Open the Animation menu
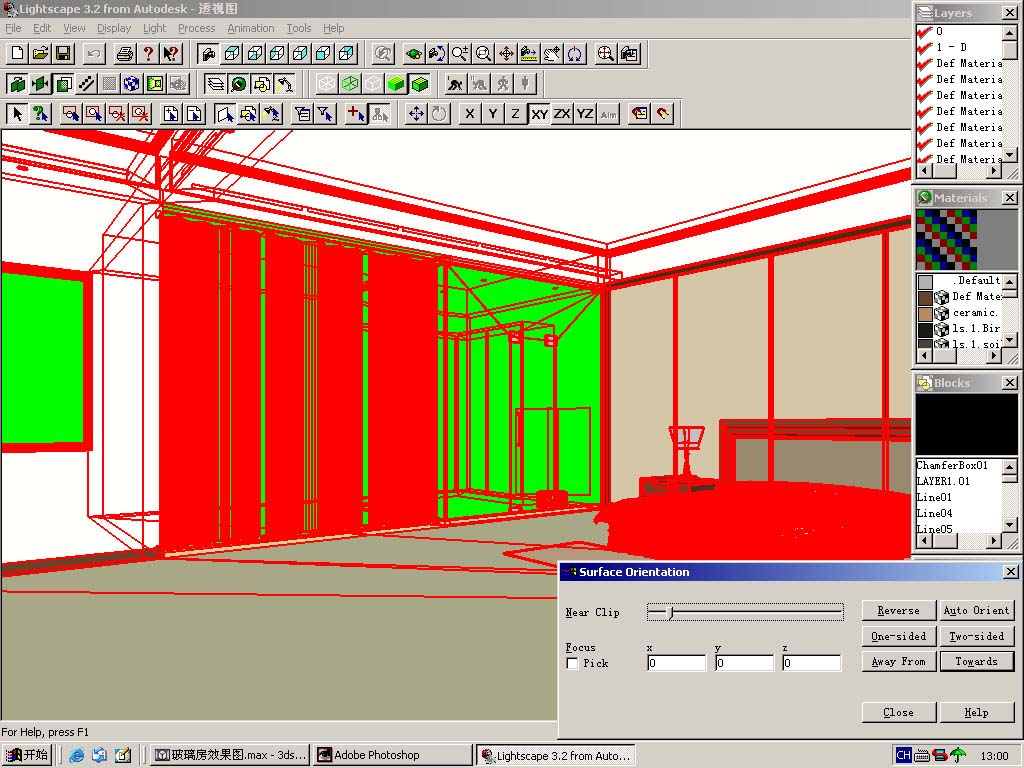The width and height of the screenshot is (1024, 768). tap(250, 28)
